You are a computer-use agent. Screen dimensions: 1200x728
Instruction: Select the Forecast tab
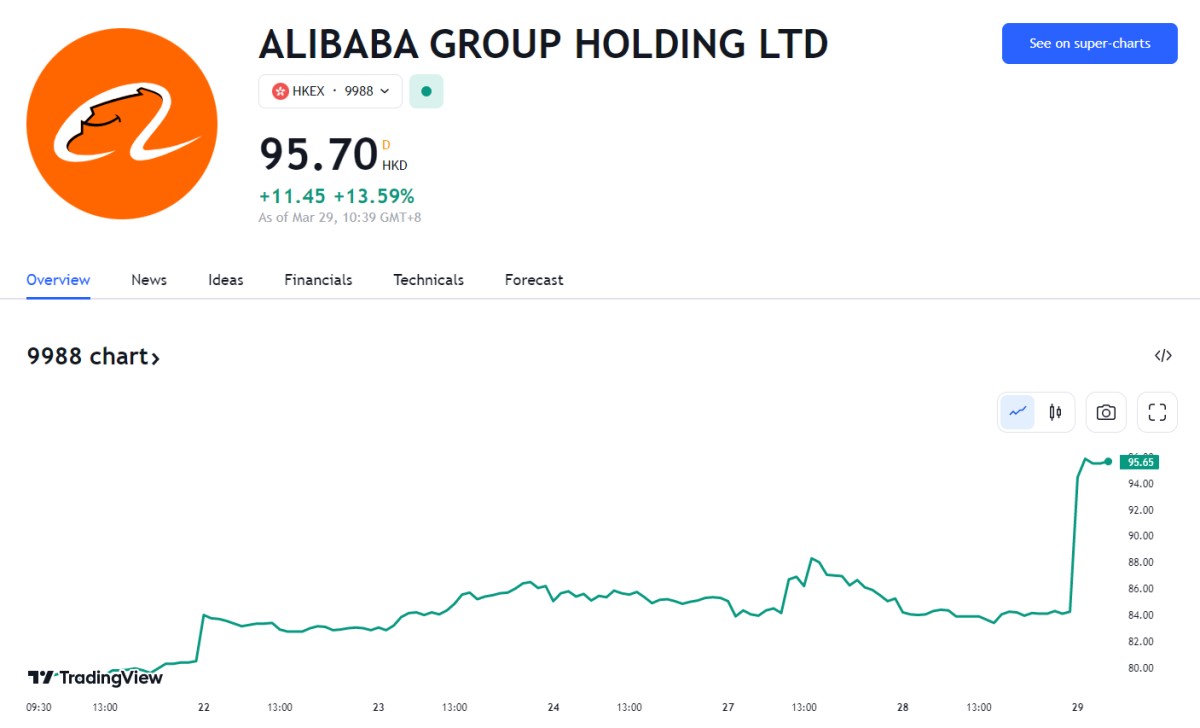(x=534, y=280)
